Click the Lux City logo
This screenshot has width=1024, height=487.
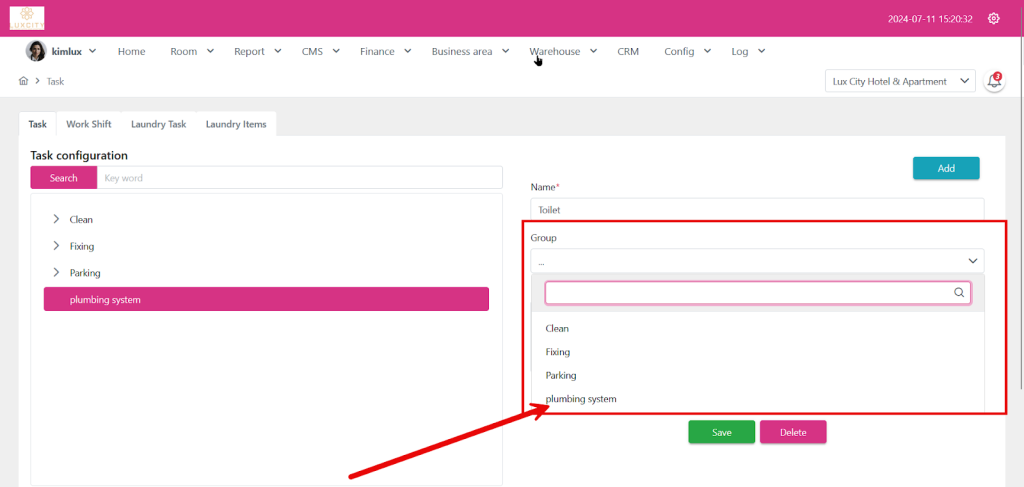coord(27,18)
